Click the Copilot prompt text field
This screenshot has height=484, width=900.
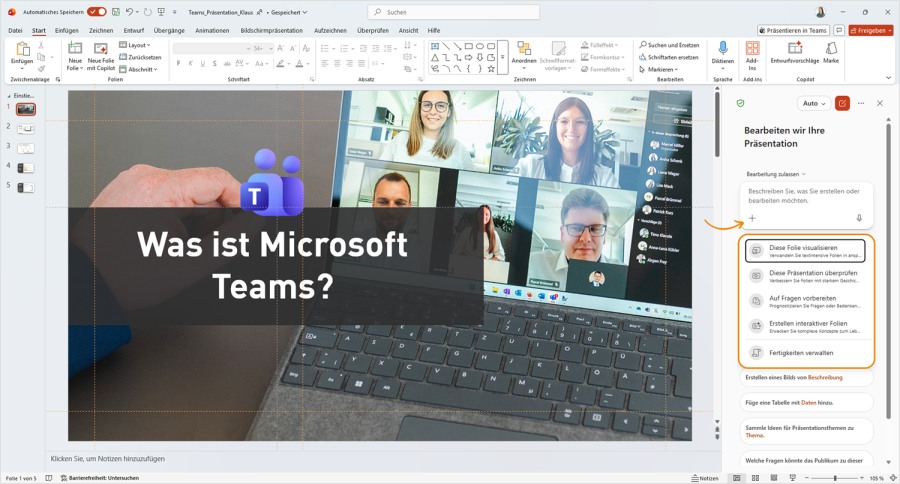point(804,196)
